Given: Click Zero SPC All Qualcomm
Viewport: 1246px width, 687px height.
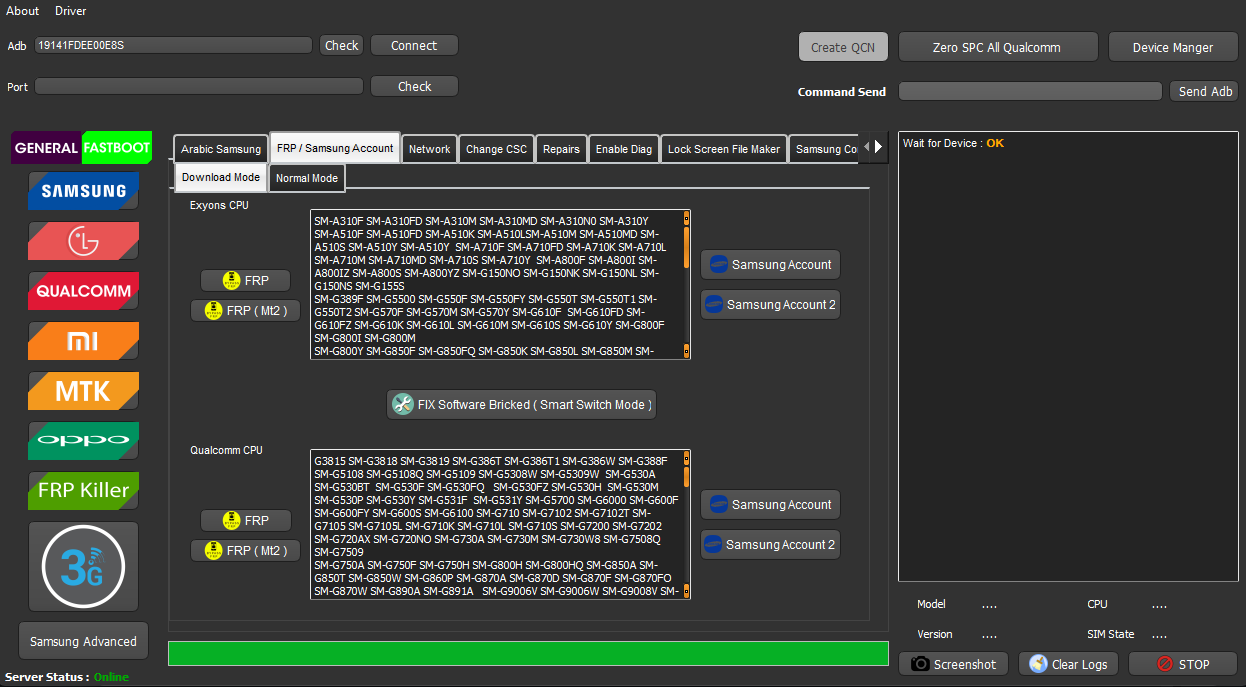Looking at the screenshot, I should [997, 47].
